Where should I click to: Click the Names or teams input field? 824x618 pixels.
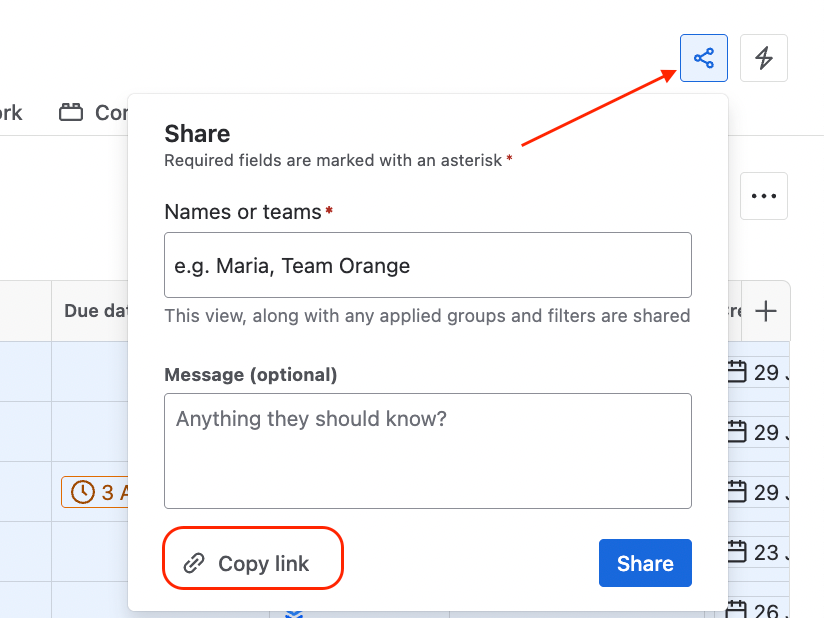[428, 265]
